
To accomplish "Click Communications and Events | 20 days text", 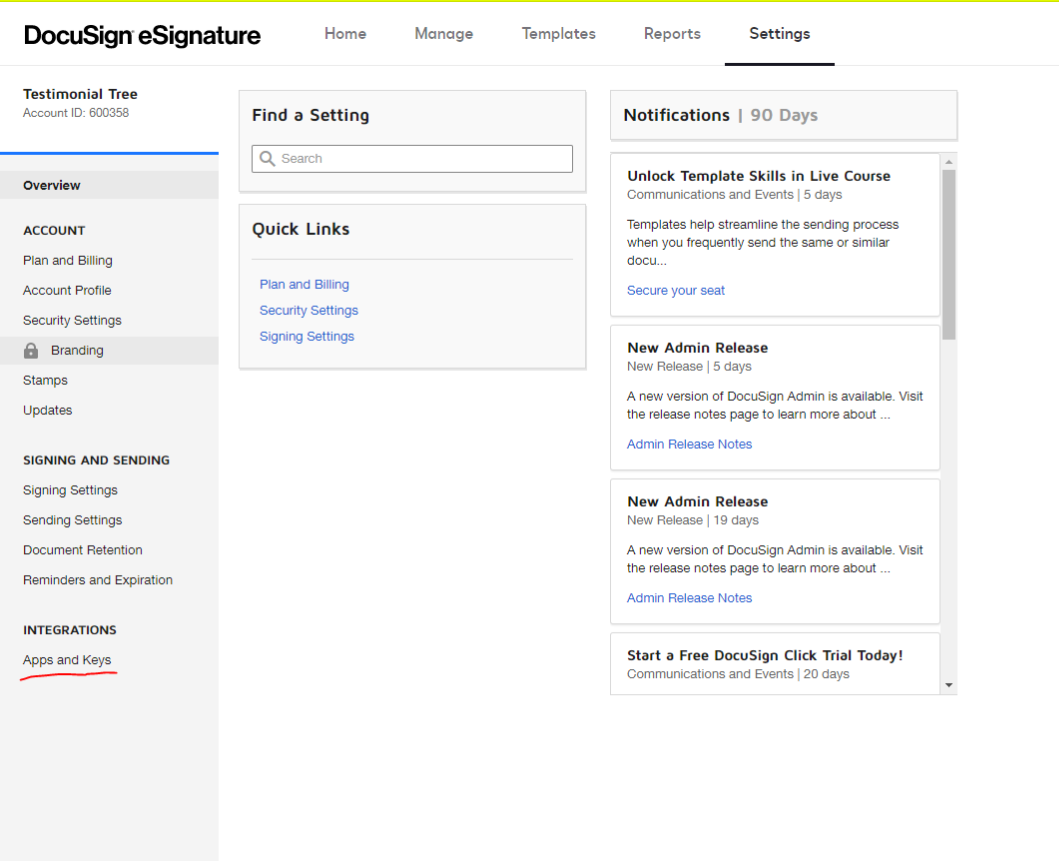I will [x=738, y=674].
